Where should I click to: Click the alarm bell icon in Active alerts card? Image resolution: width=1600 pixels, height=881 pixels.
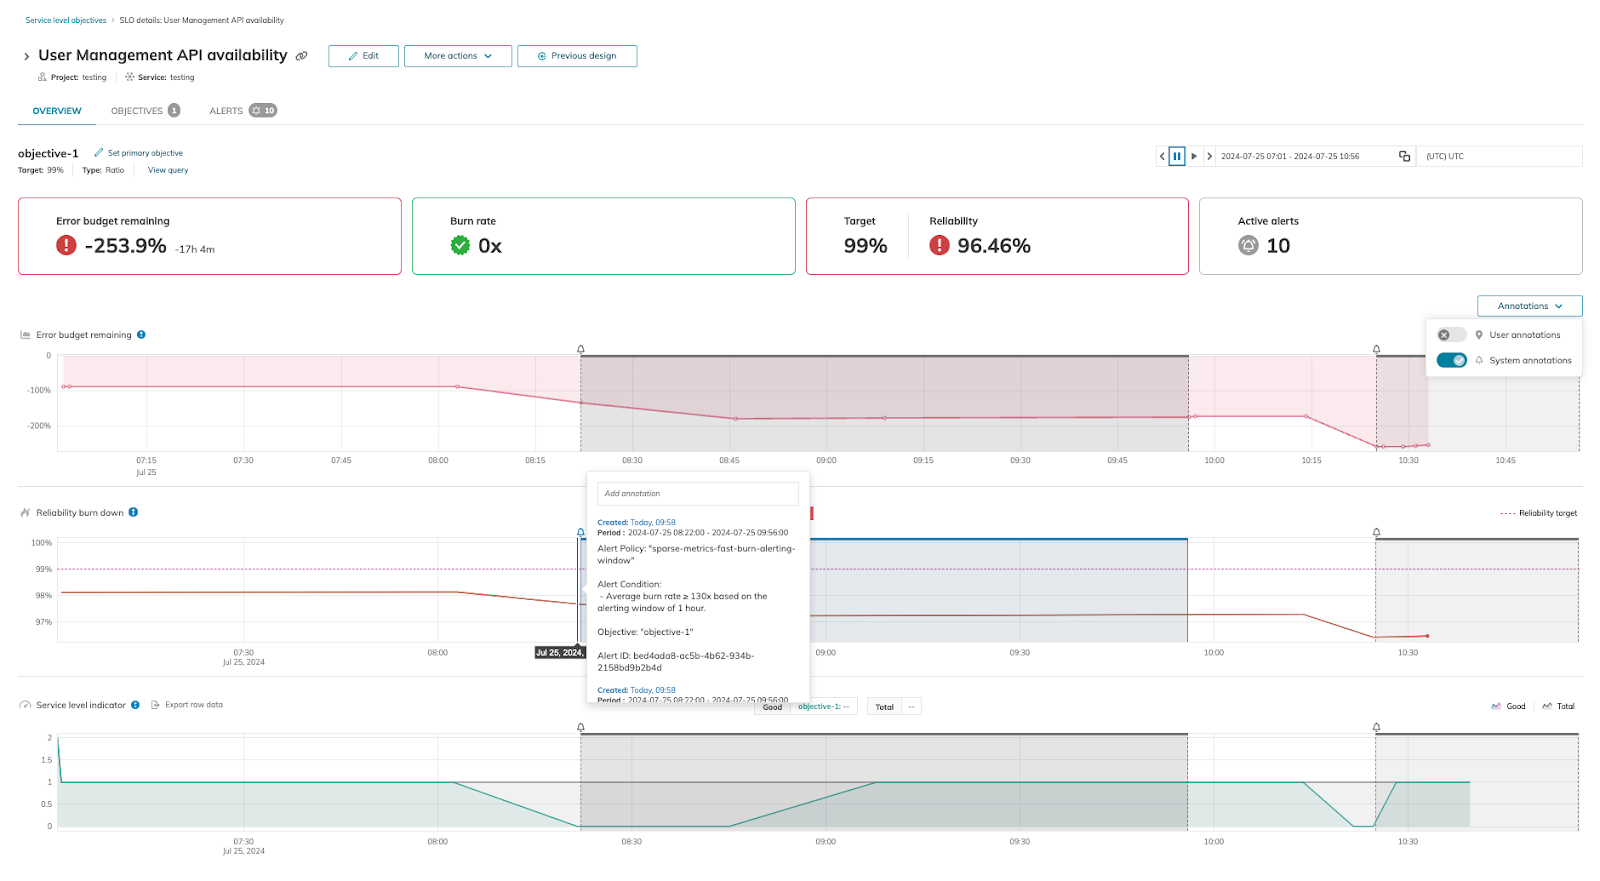click(x=1248, y=245)
